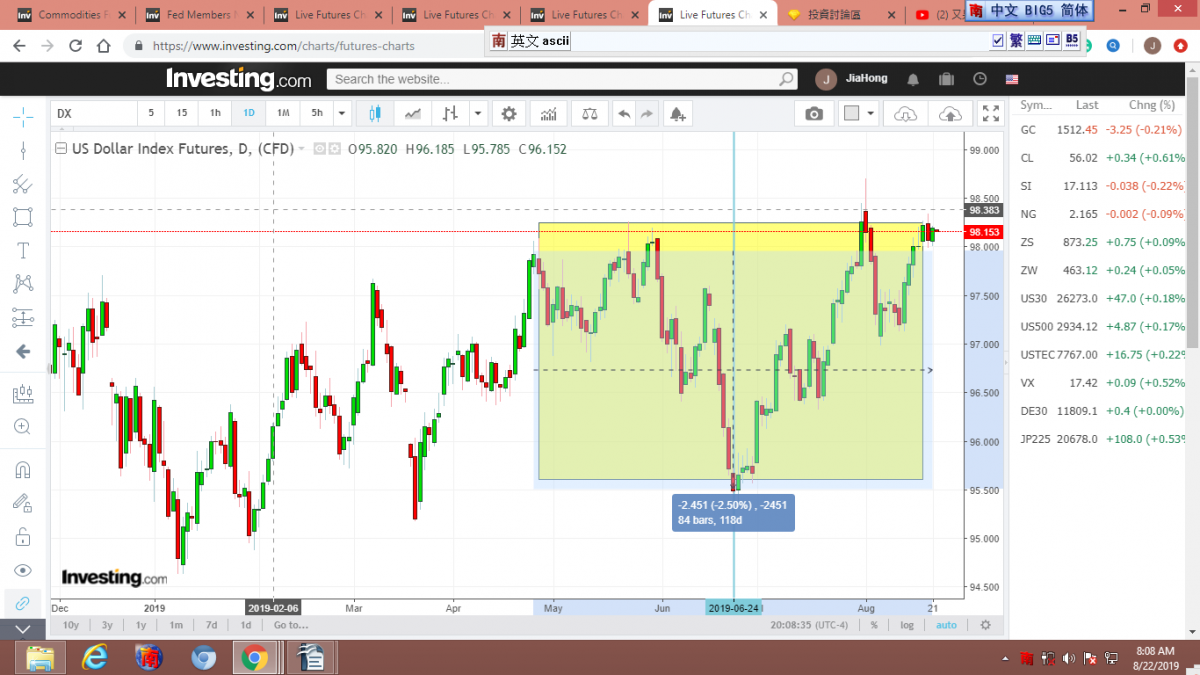The height and width of the screenshot is (675, 1200).
Task: Switch to the Commodities browser tab
Action: click(x=66, y=15)
